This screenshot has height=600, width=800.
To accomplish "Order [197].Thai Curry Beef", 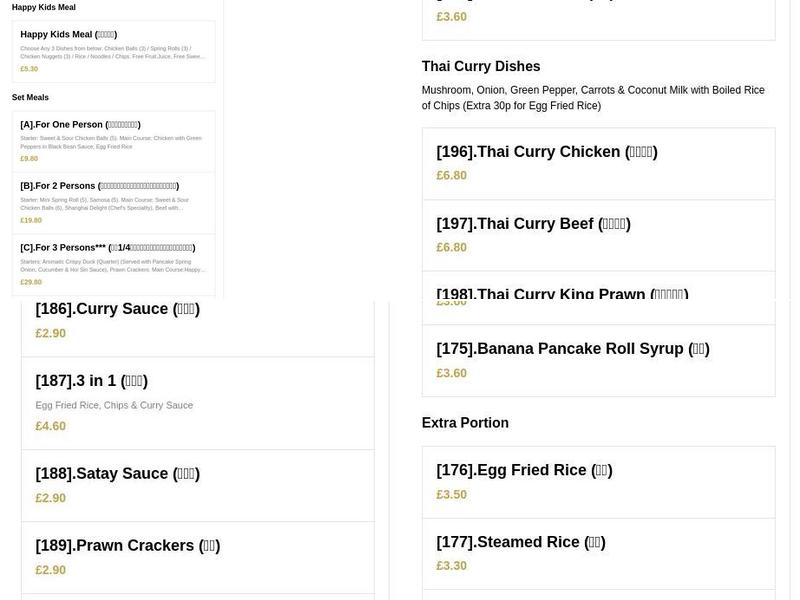I will point(533,223).
